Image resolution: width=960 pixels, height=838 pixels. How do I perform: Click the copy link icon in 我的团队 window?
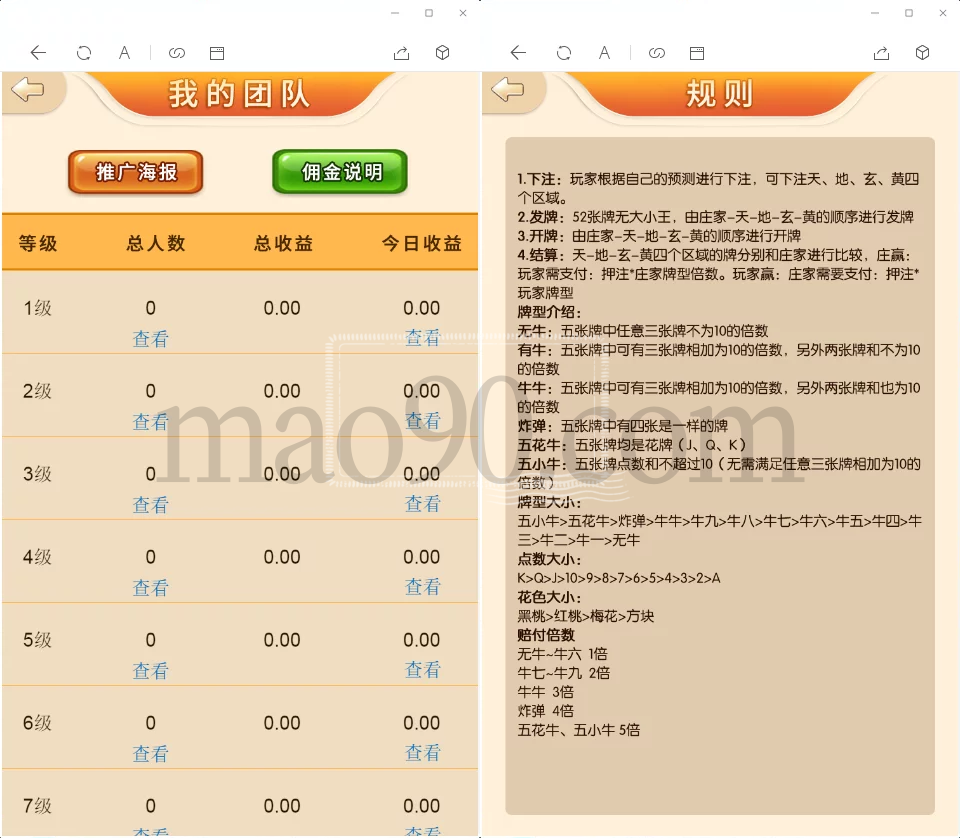pyautogui.click(x=177, y=53)
